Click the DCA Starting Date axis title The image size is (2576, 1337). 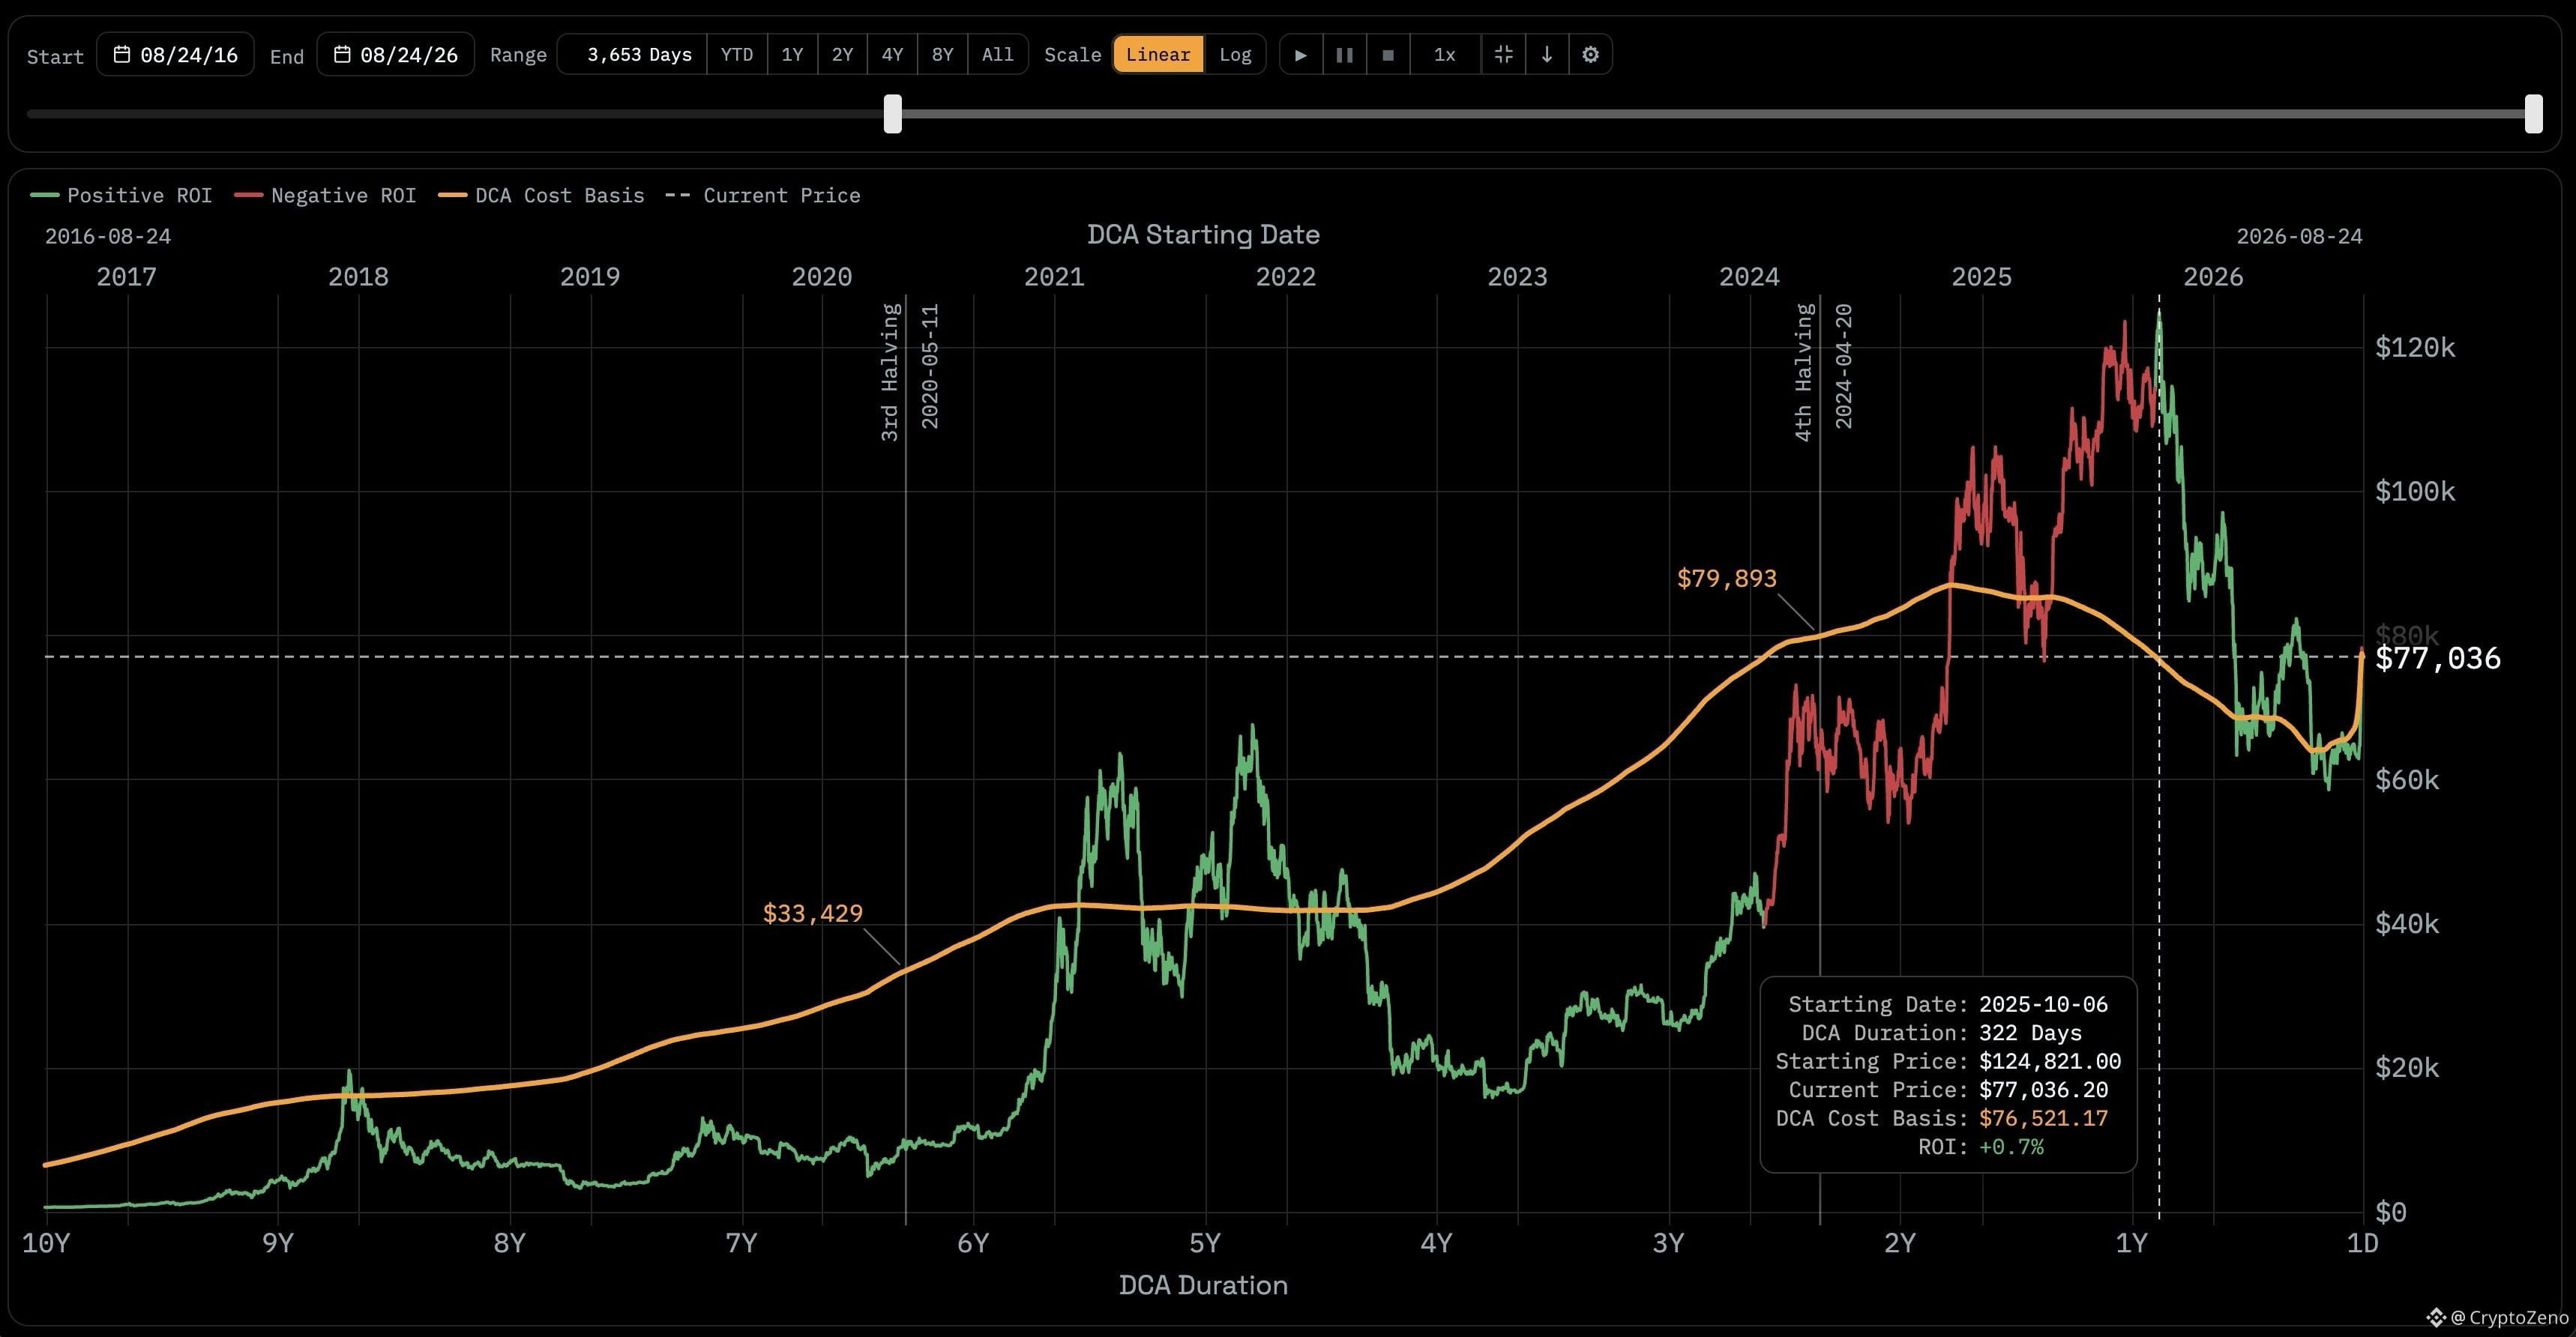[1203, 235]
